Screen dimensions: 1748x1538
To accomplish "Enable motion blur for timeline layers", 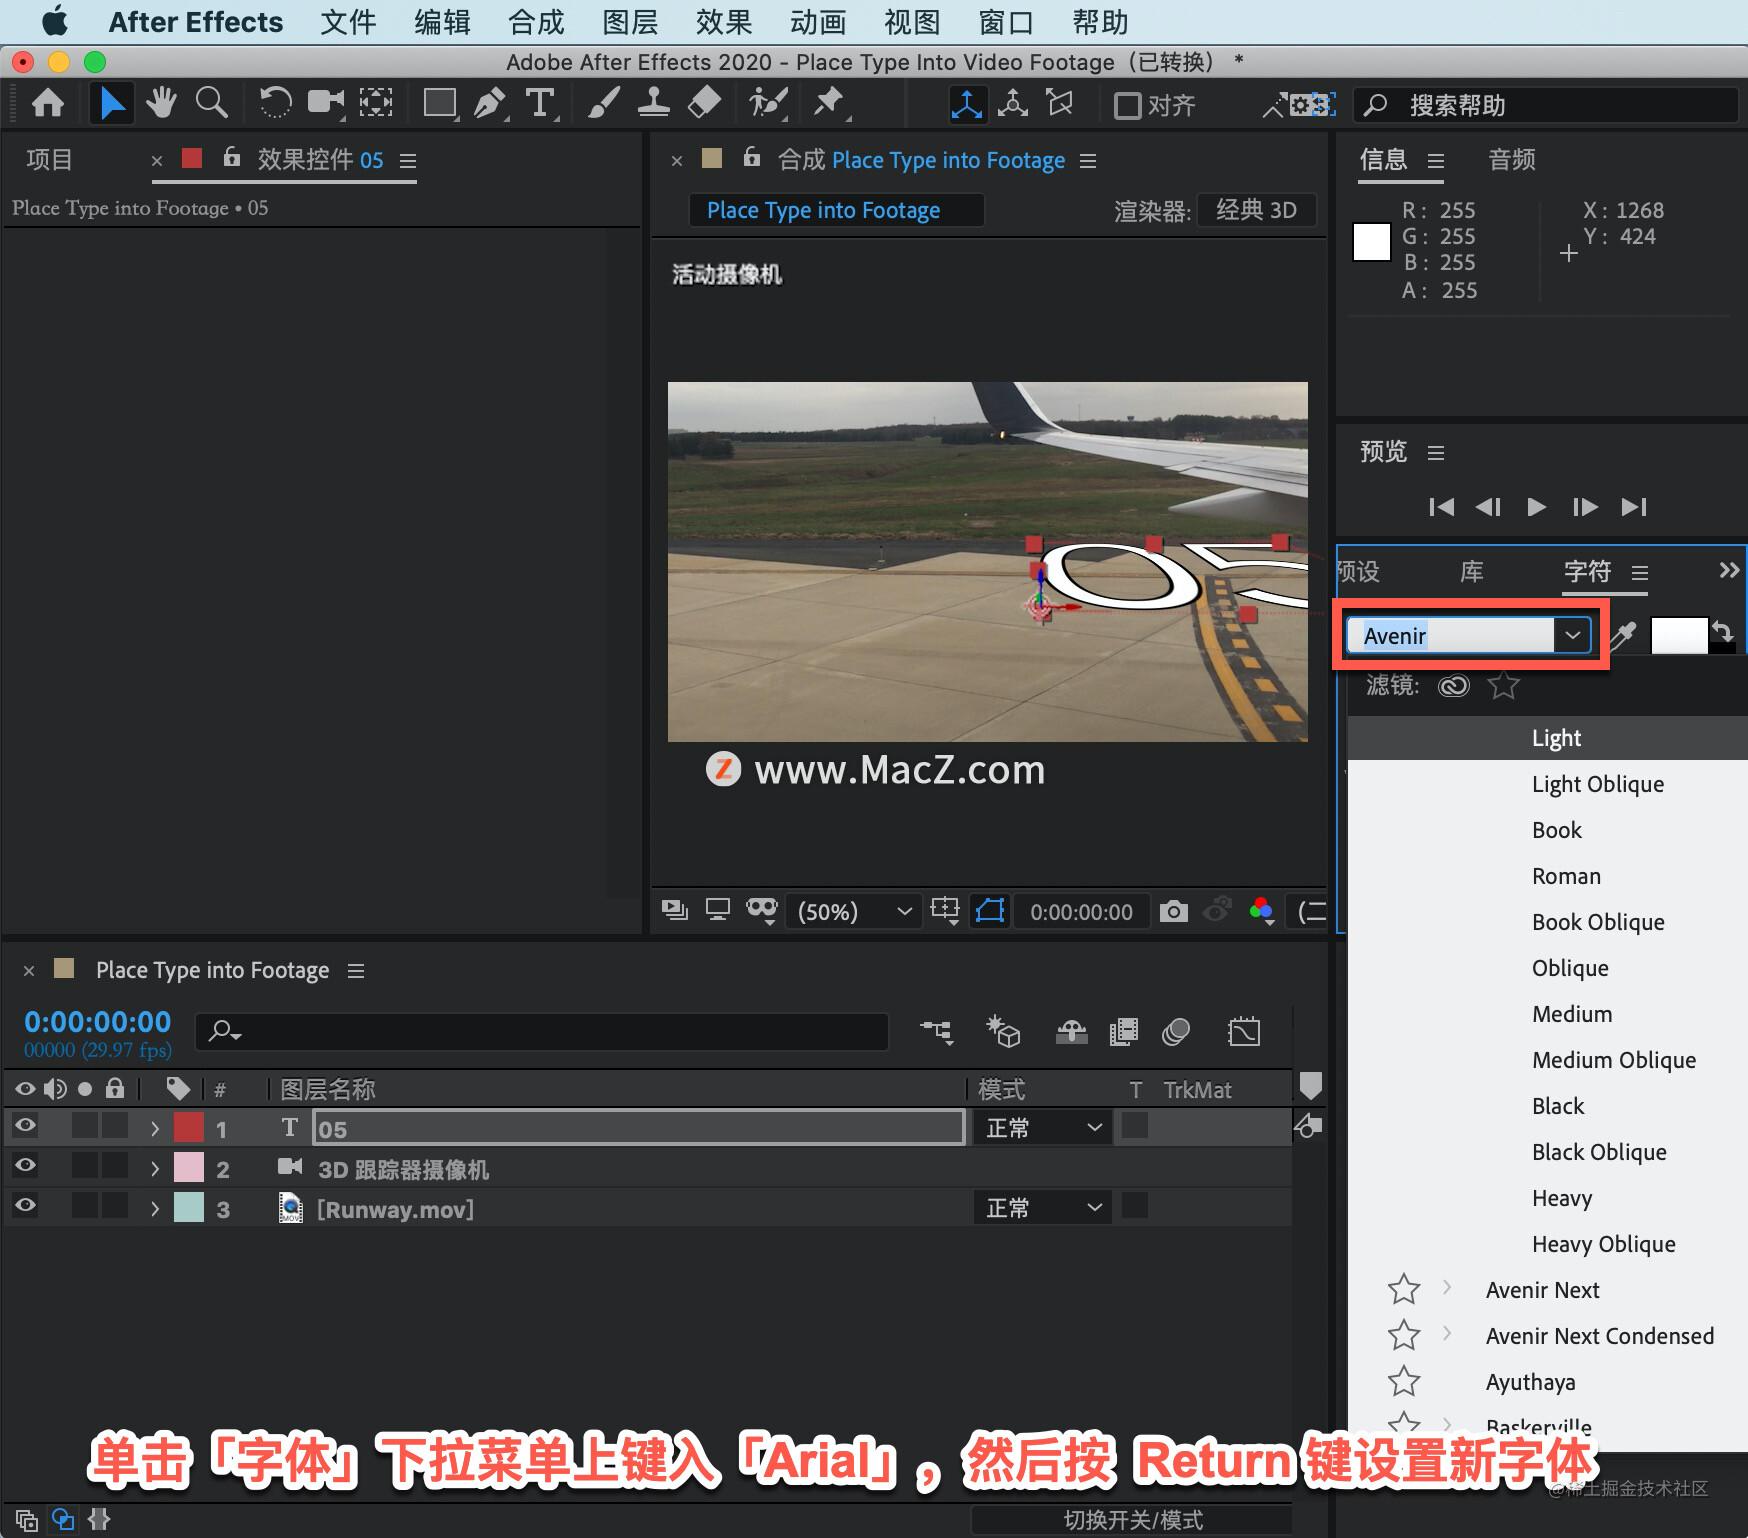I will coord(1176,1032).
